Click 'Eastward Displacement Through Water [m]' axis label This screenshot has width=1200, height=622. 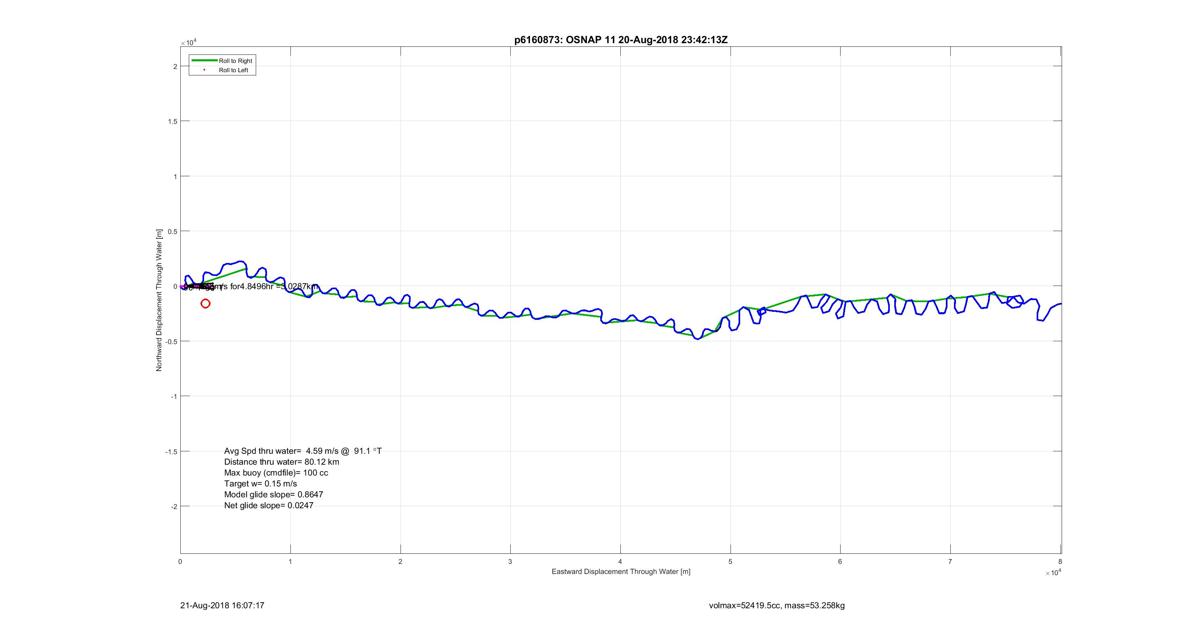pyautogui.click(x=621, y=572)
